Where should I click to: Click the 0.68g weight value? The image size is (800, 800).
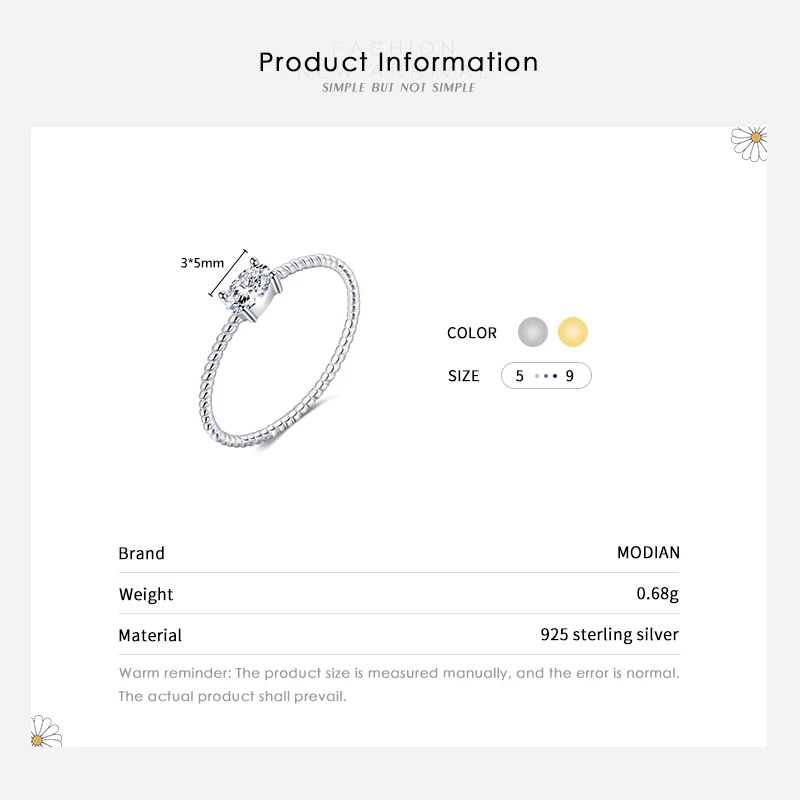click(657, 593)
